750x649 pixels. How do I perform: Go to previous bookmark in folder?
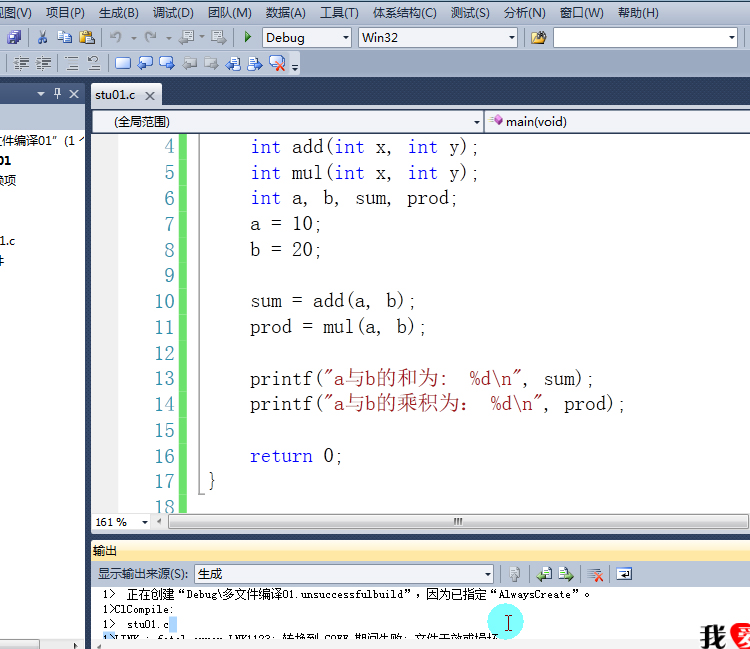pos(190,63)
